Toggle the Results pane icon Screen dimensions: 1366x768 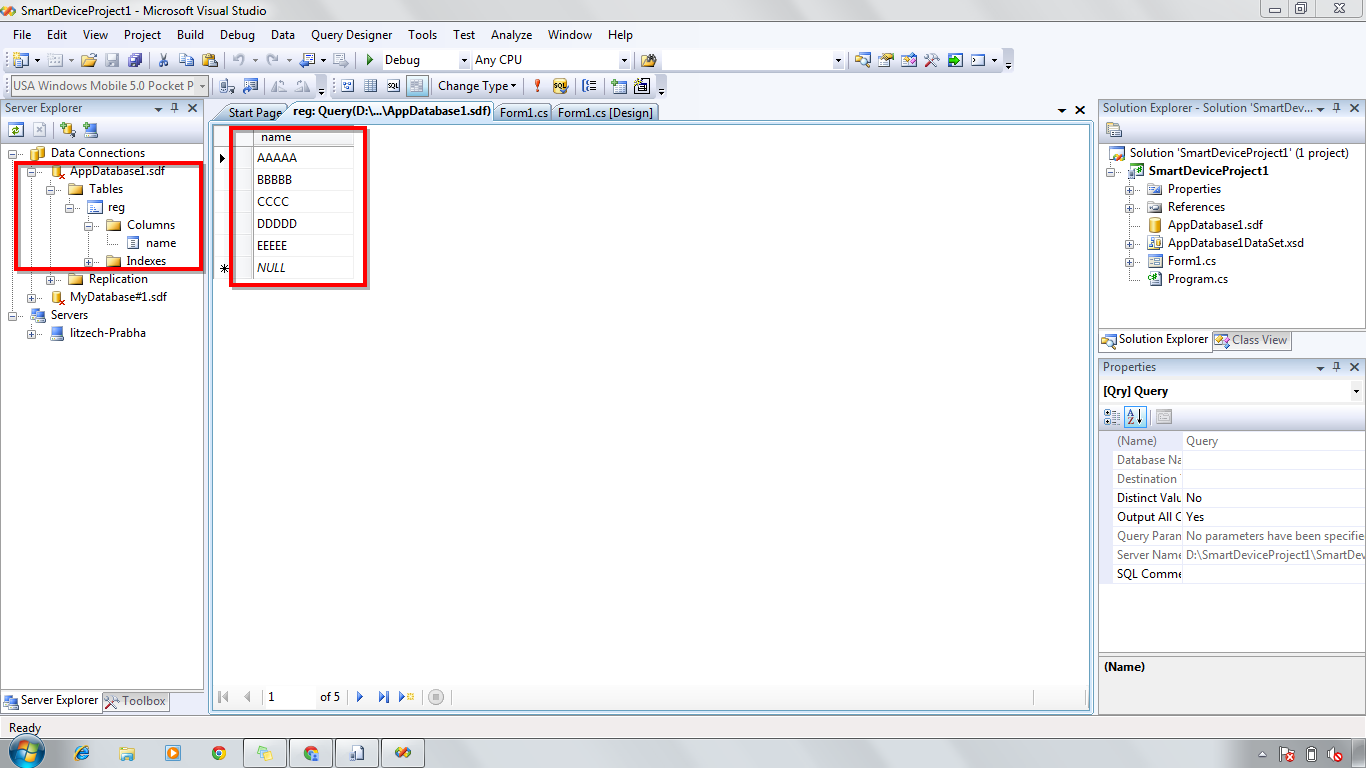click(417, 86)
